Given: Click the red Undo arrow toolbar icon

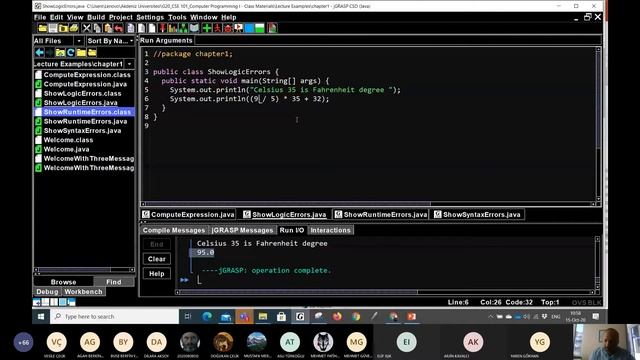Looking at the screenshot, I should [119, 28].
